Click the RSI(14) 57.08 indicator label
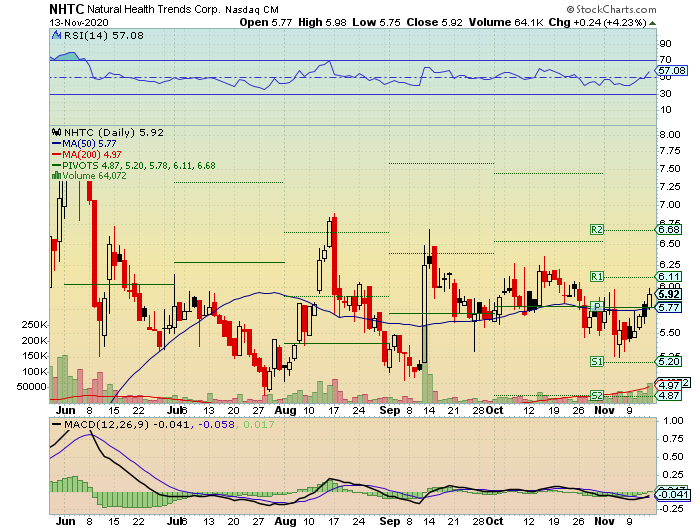Screen dimensions: 700x530 click(104, 36)
